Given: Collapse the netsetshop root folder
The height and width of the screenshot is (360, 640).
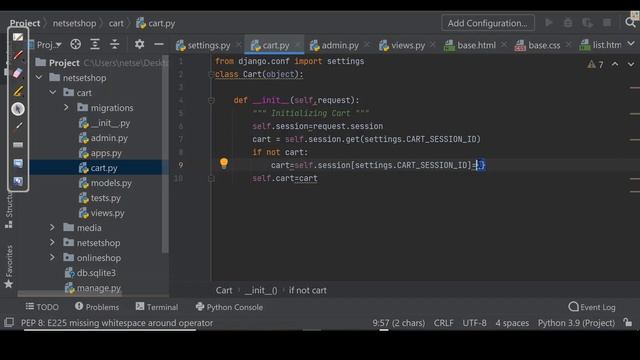Looking at the screenshot, I should click(39, 78).
